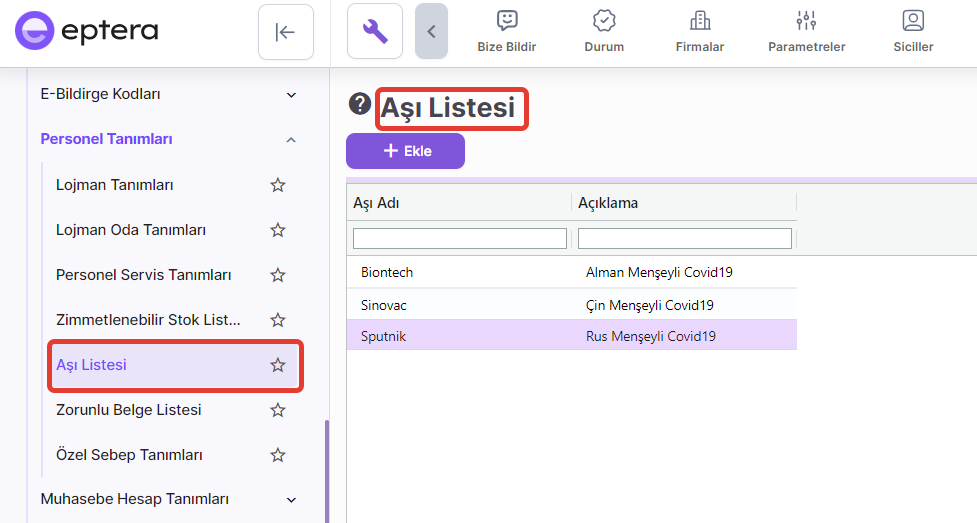Expand Muhasebe Hesap Tanımları section
This screenshot has height=523, width=977.
[x=291, y=500]
